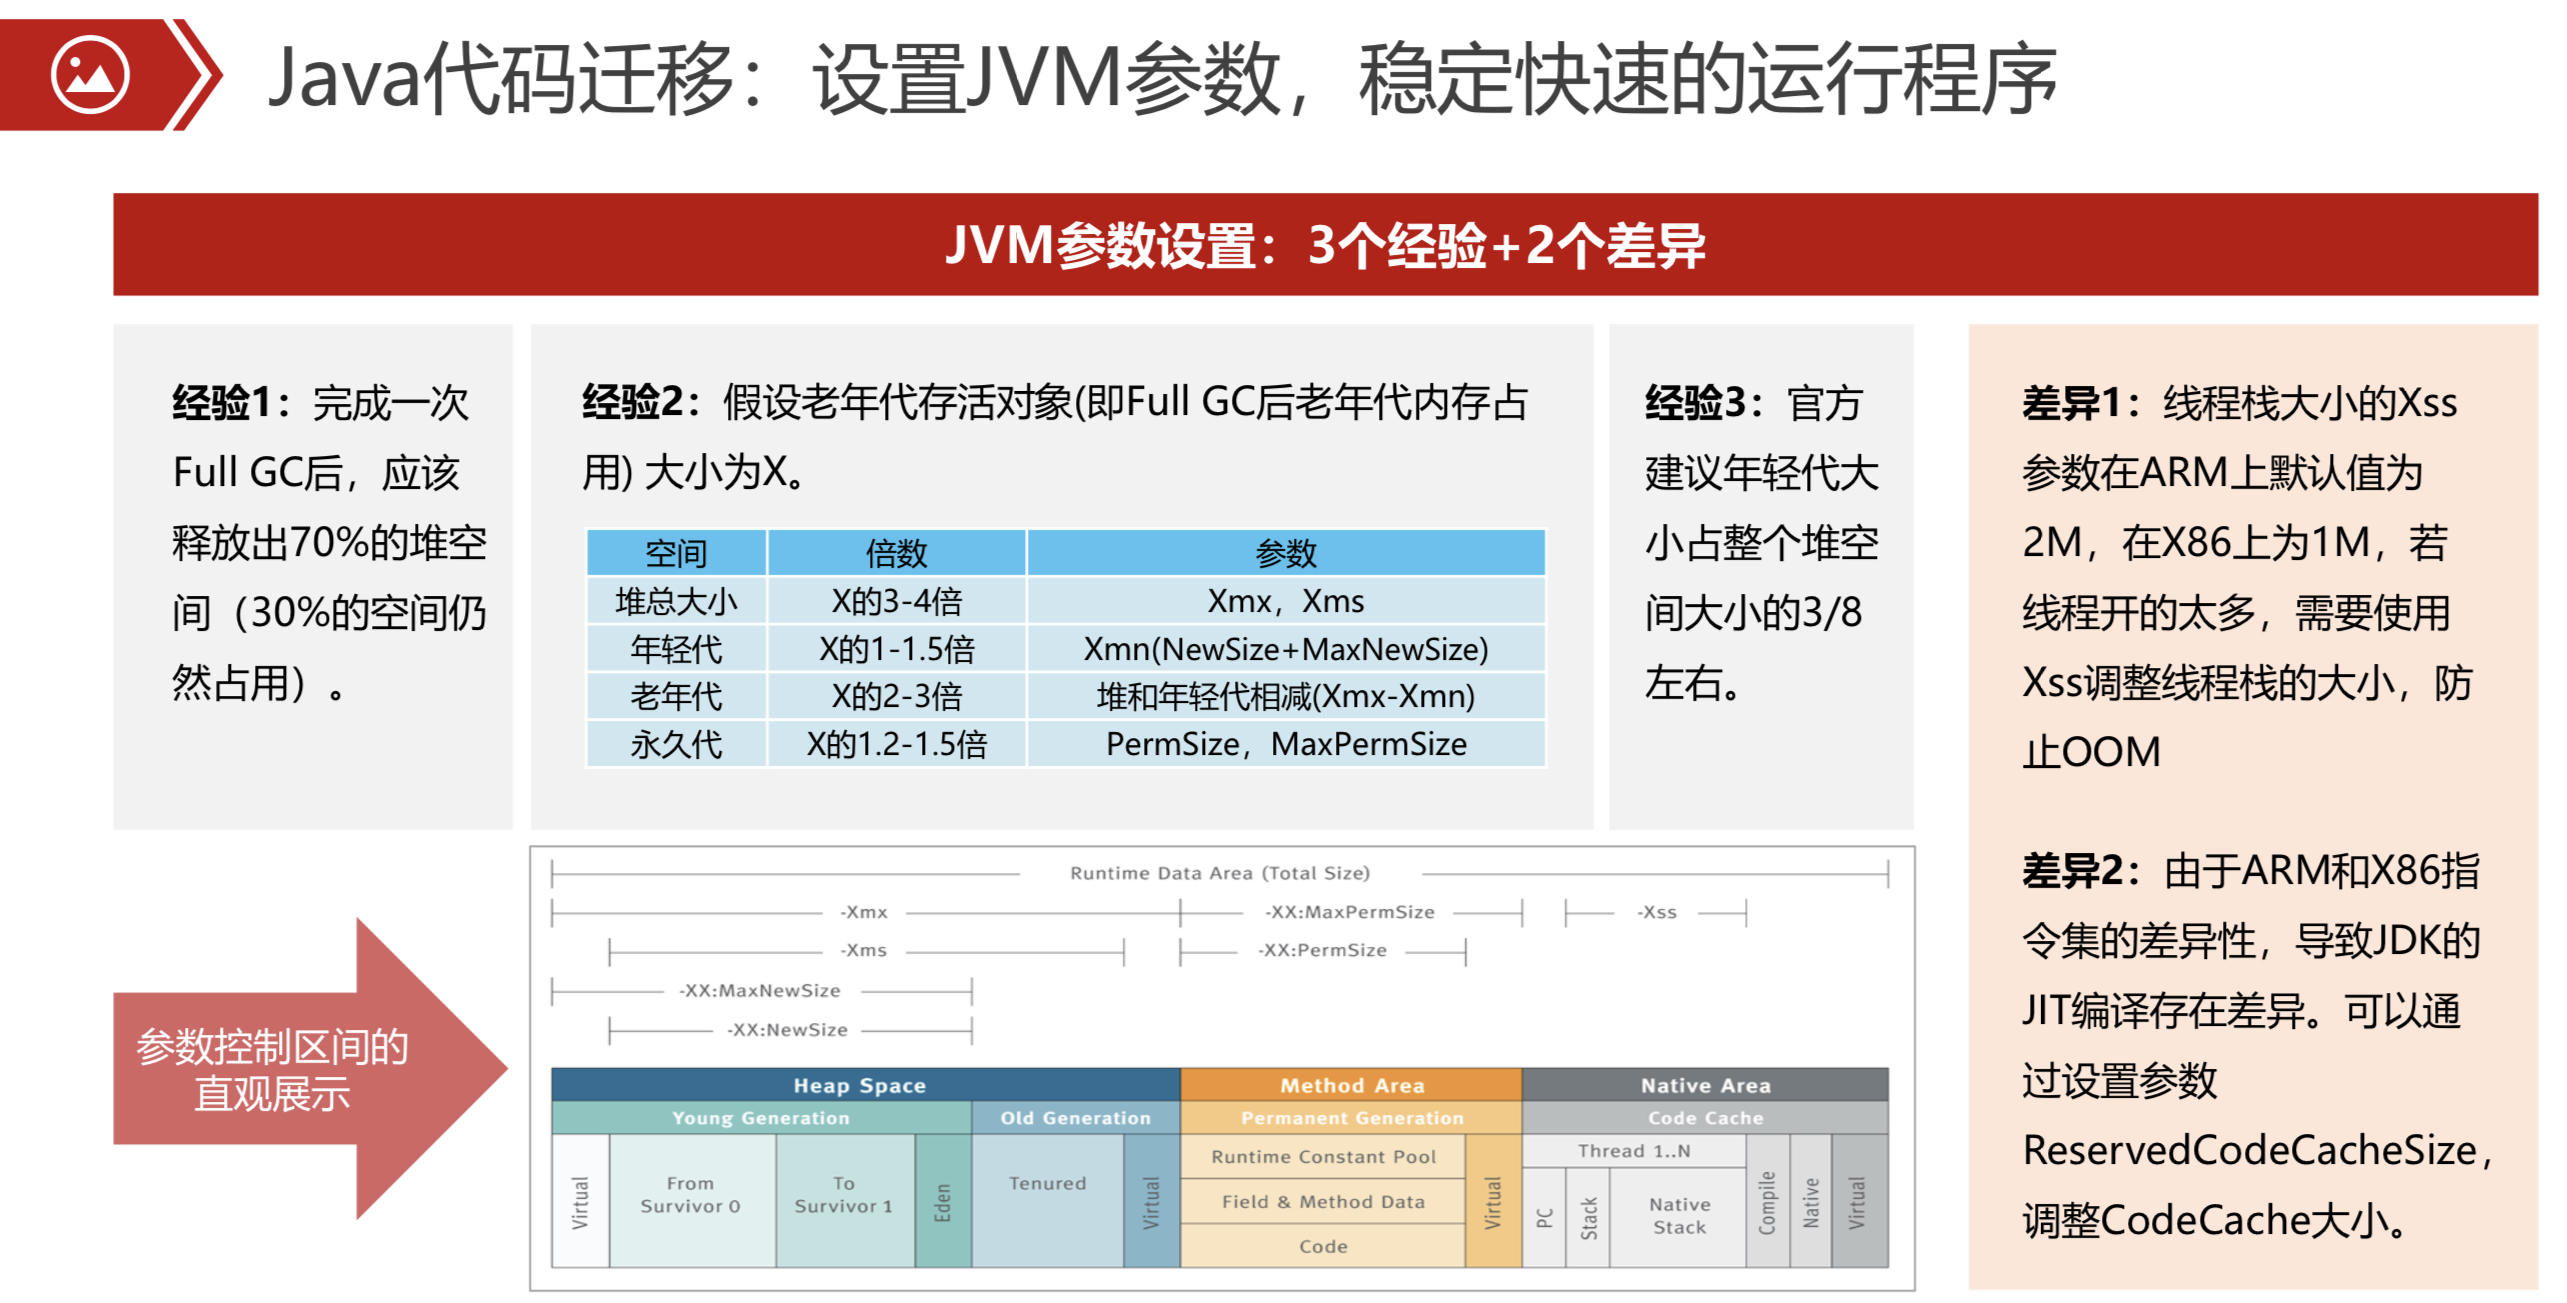The width and height of the screenshot is (2567, 1303).
Task: Click the '-XX:NewSize' range label
Action: tap(787, 1030)
